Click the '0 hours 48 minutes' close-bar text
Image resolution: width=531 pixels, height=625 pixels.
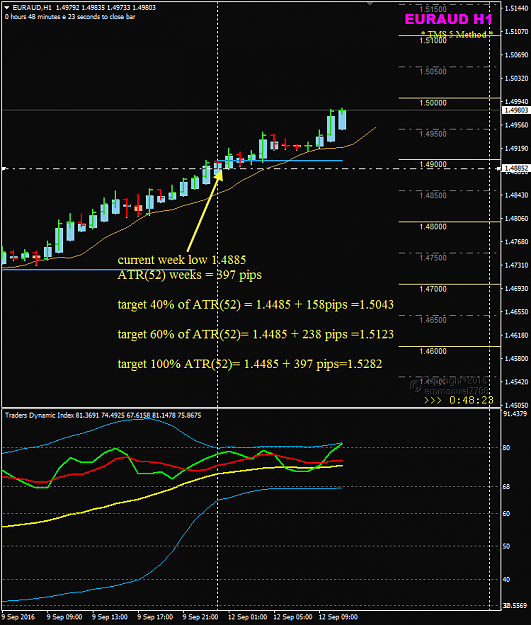[x=70, y=17]
